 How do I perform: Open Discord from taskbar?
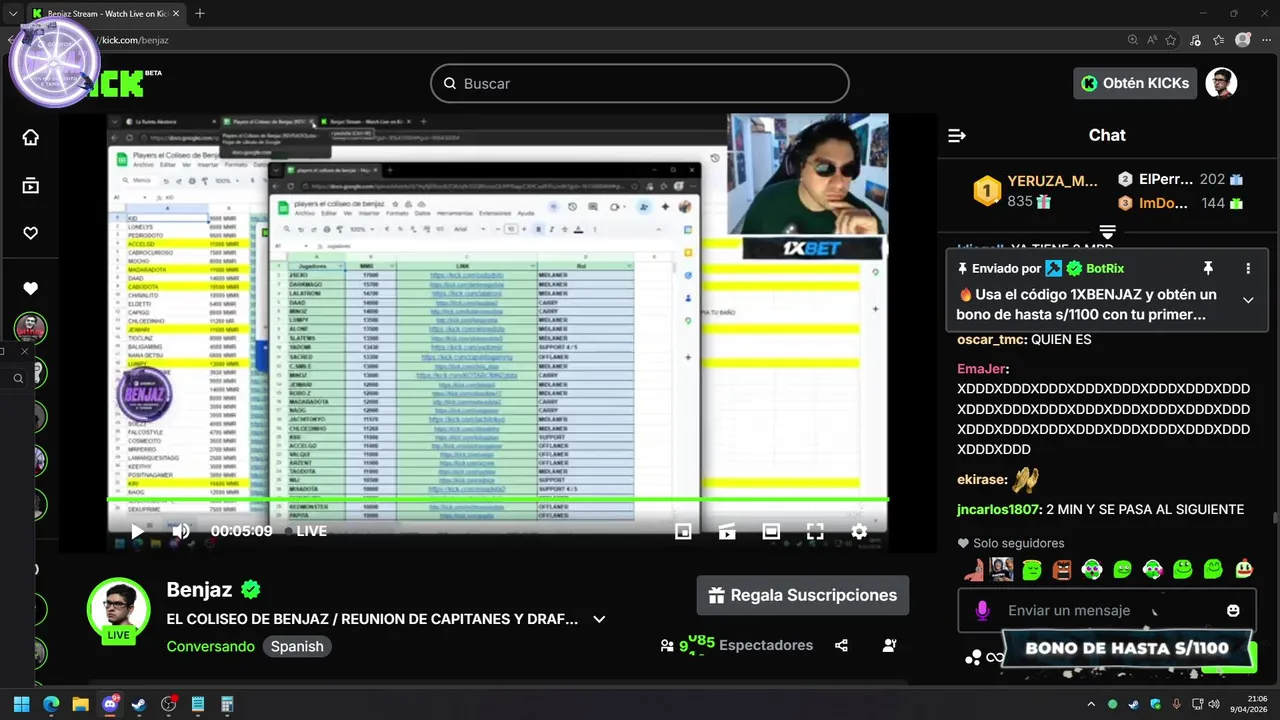110,704
